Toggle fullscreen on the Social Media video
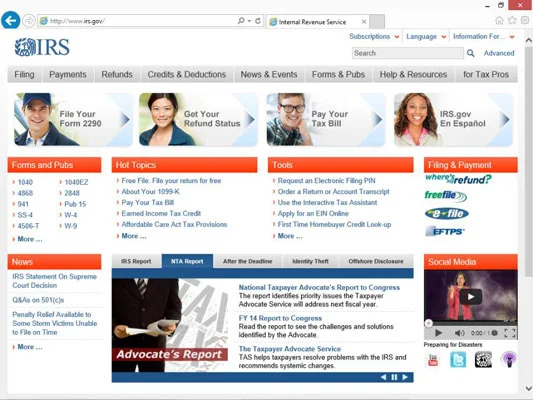Viewport: 533px width, 400px height. [510, 333]
